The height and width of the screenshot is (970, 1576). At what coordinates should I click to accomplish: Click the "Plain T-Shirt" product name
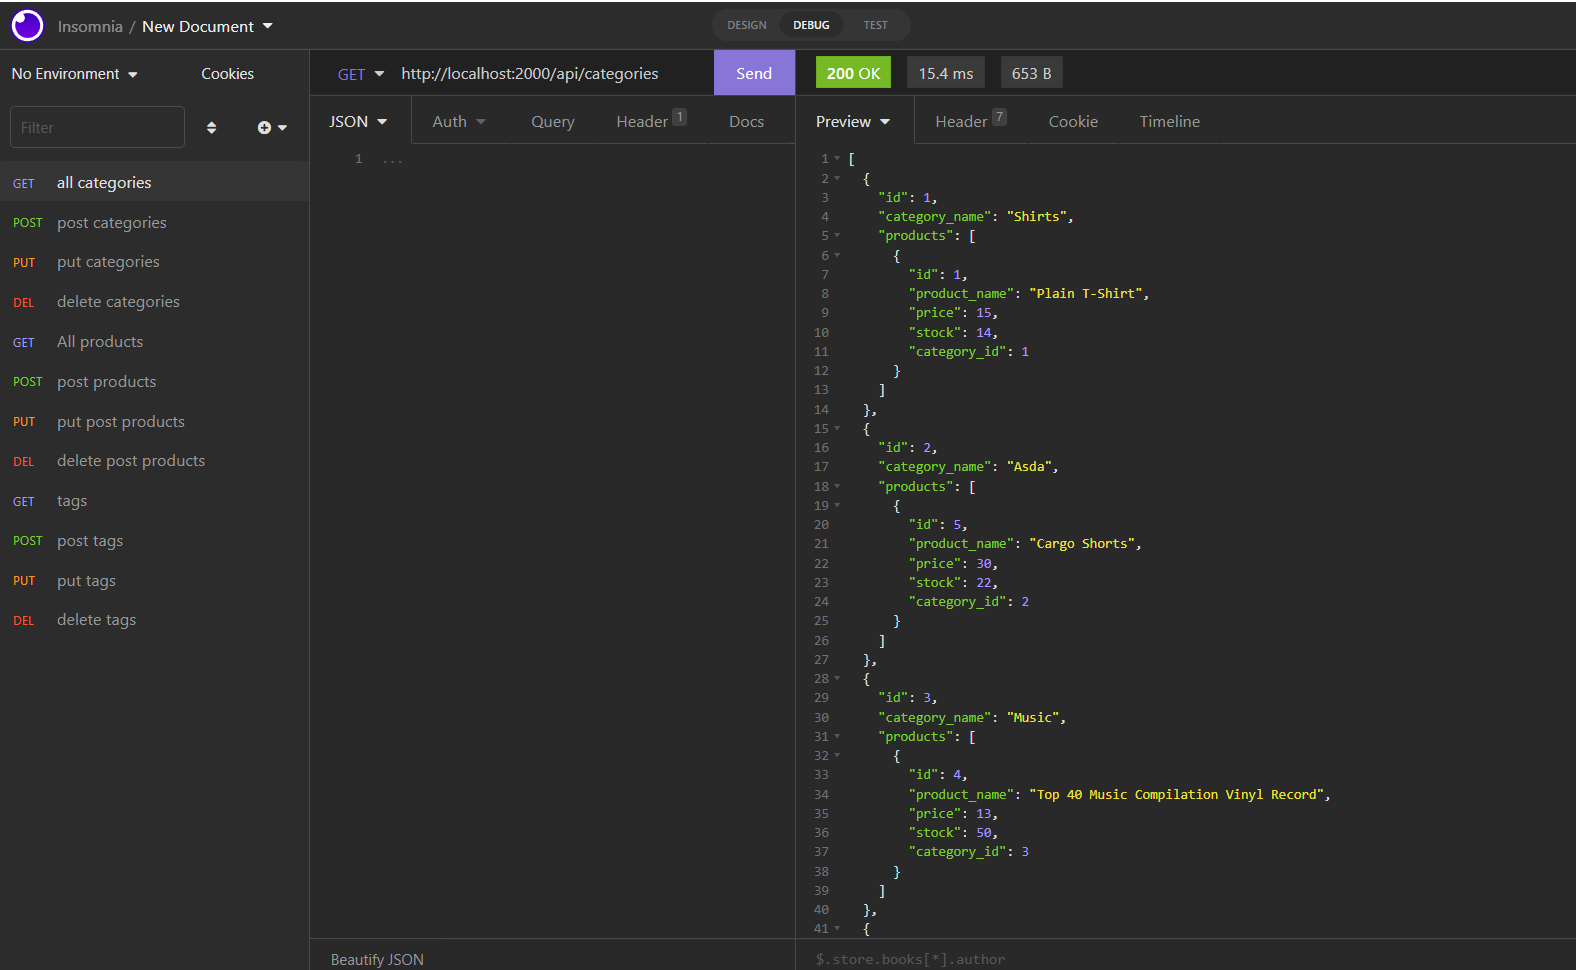(x=1086, y=294)
